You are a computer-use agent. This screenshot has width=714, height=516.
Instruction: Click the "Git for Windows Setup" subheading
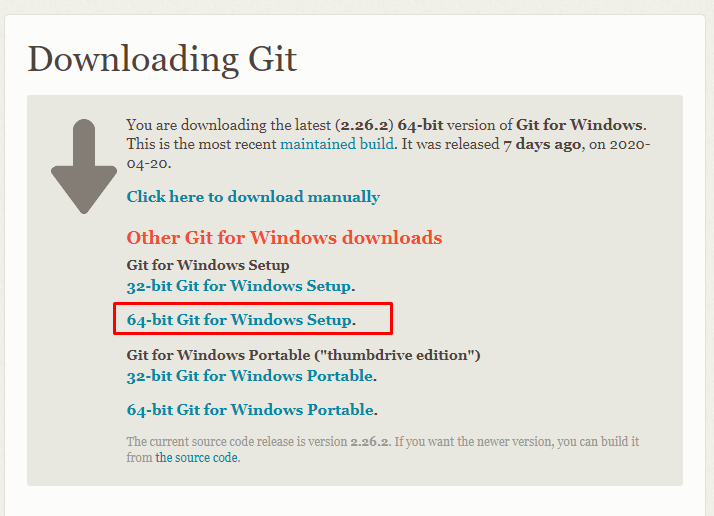point(208,265)
